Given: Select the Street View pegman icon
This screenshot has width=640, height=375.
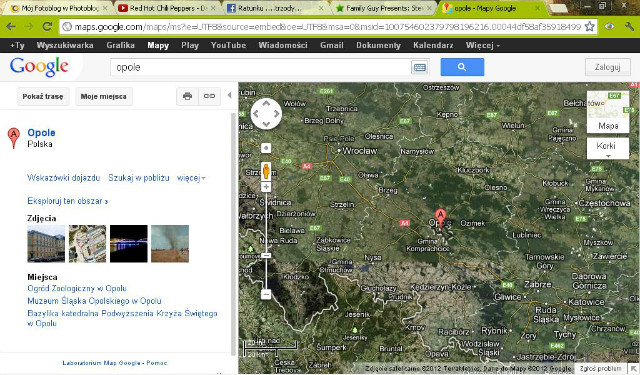Looking at the screenshot, I should pyautogui.click(x=266, y=171).
